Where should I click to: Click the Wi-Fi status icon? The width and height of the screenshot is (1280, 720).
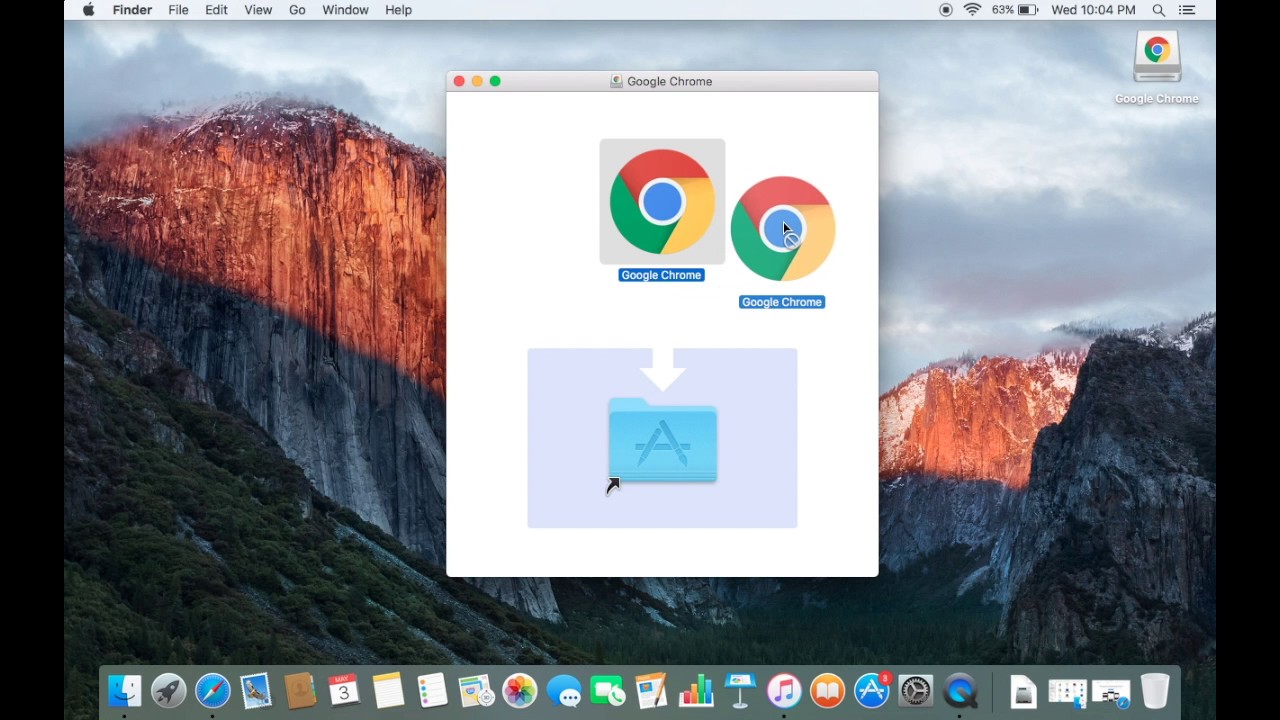coord(972,10)
